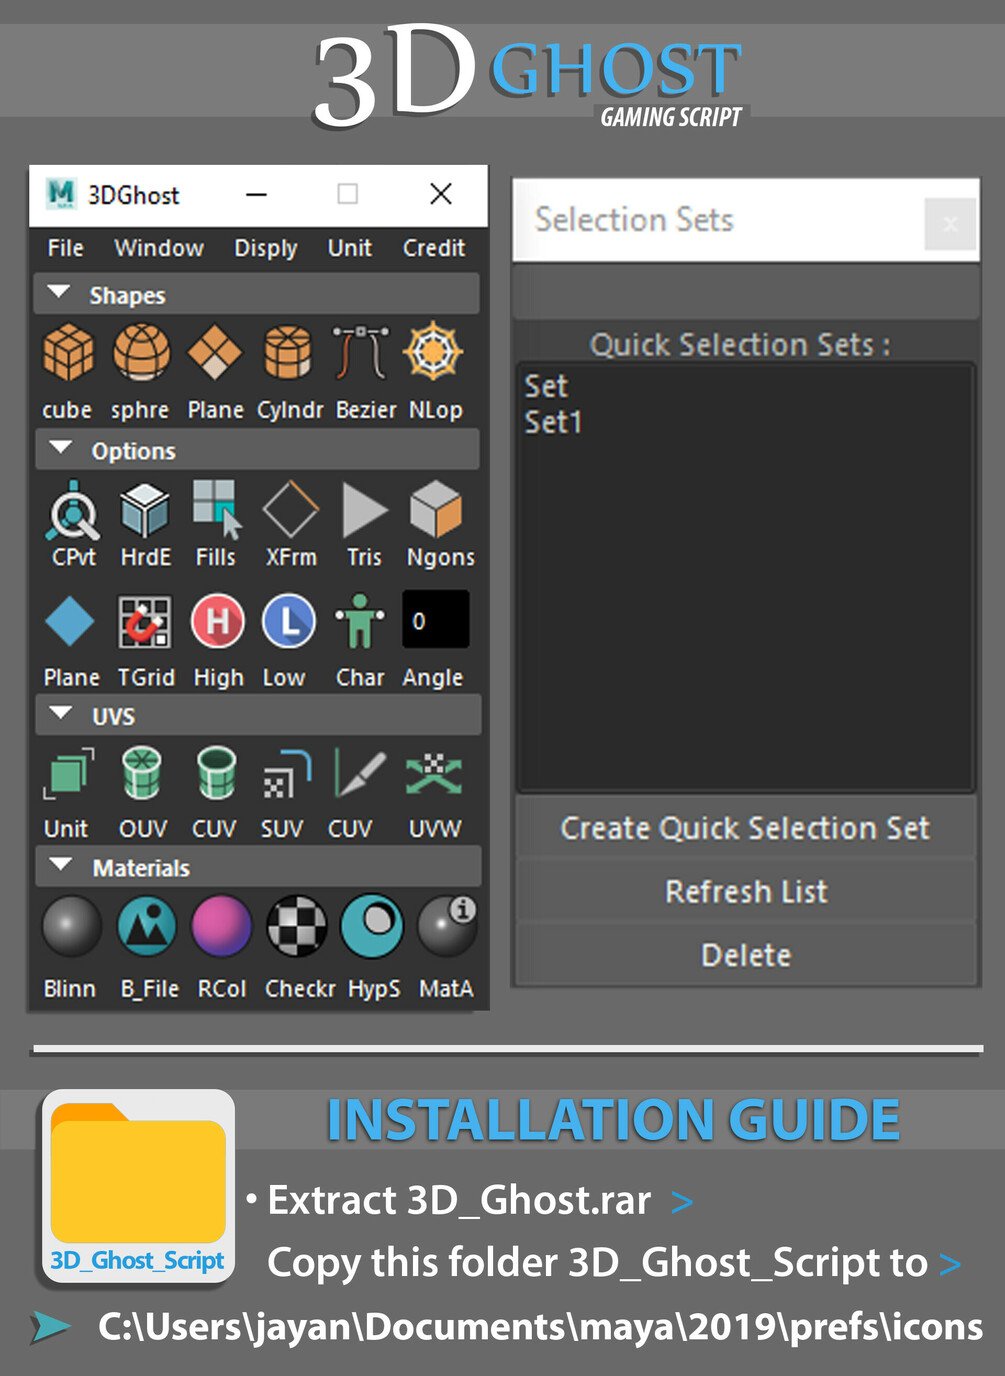Click the CUV knife icon beside SUV

pos(359,775)
